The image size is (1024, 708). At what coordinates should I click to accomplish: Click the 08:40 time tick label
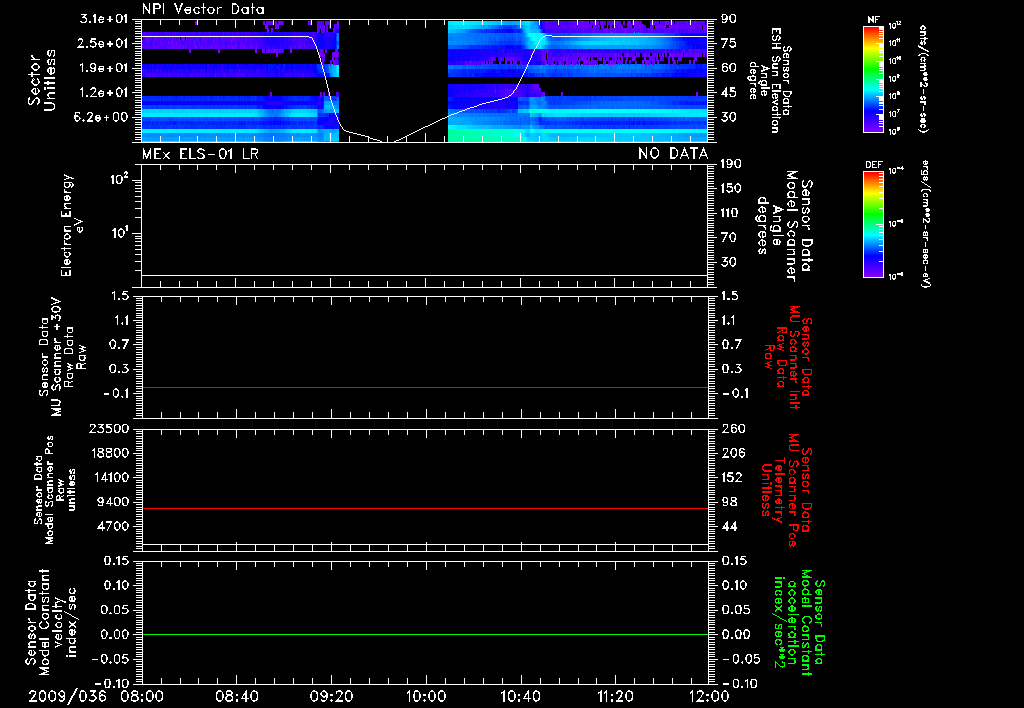236,696
